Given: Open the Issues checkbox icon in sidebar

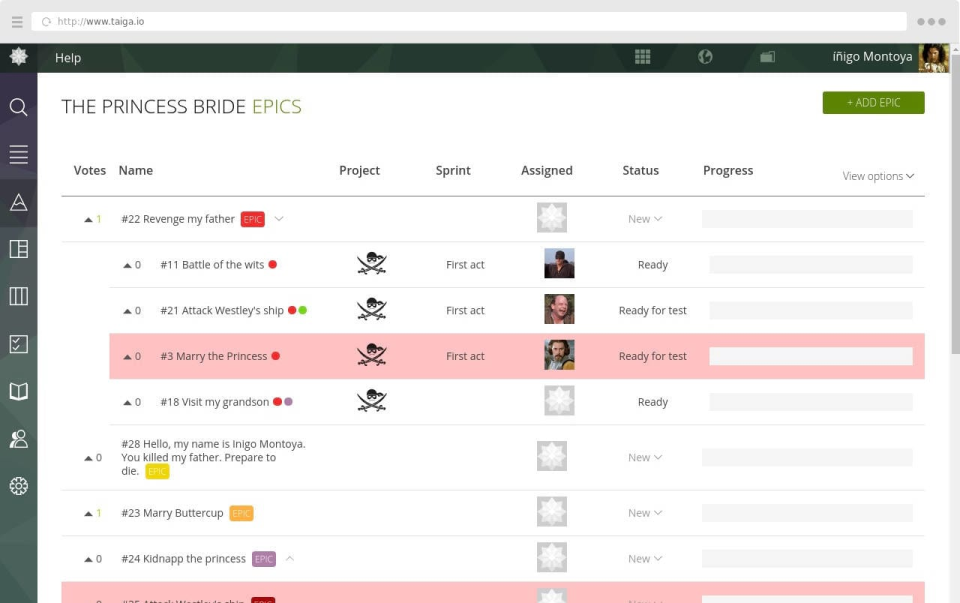Looking at the screenshot, I should (x=18, y=344).
